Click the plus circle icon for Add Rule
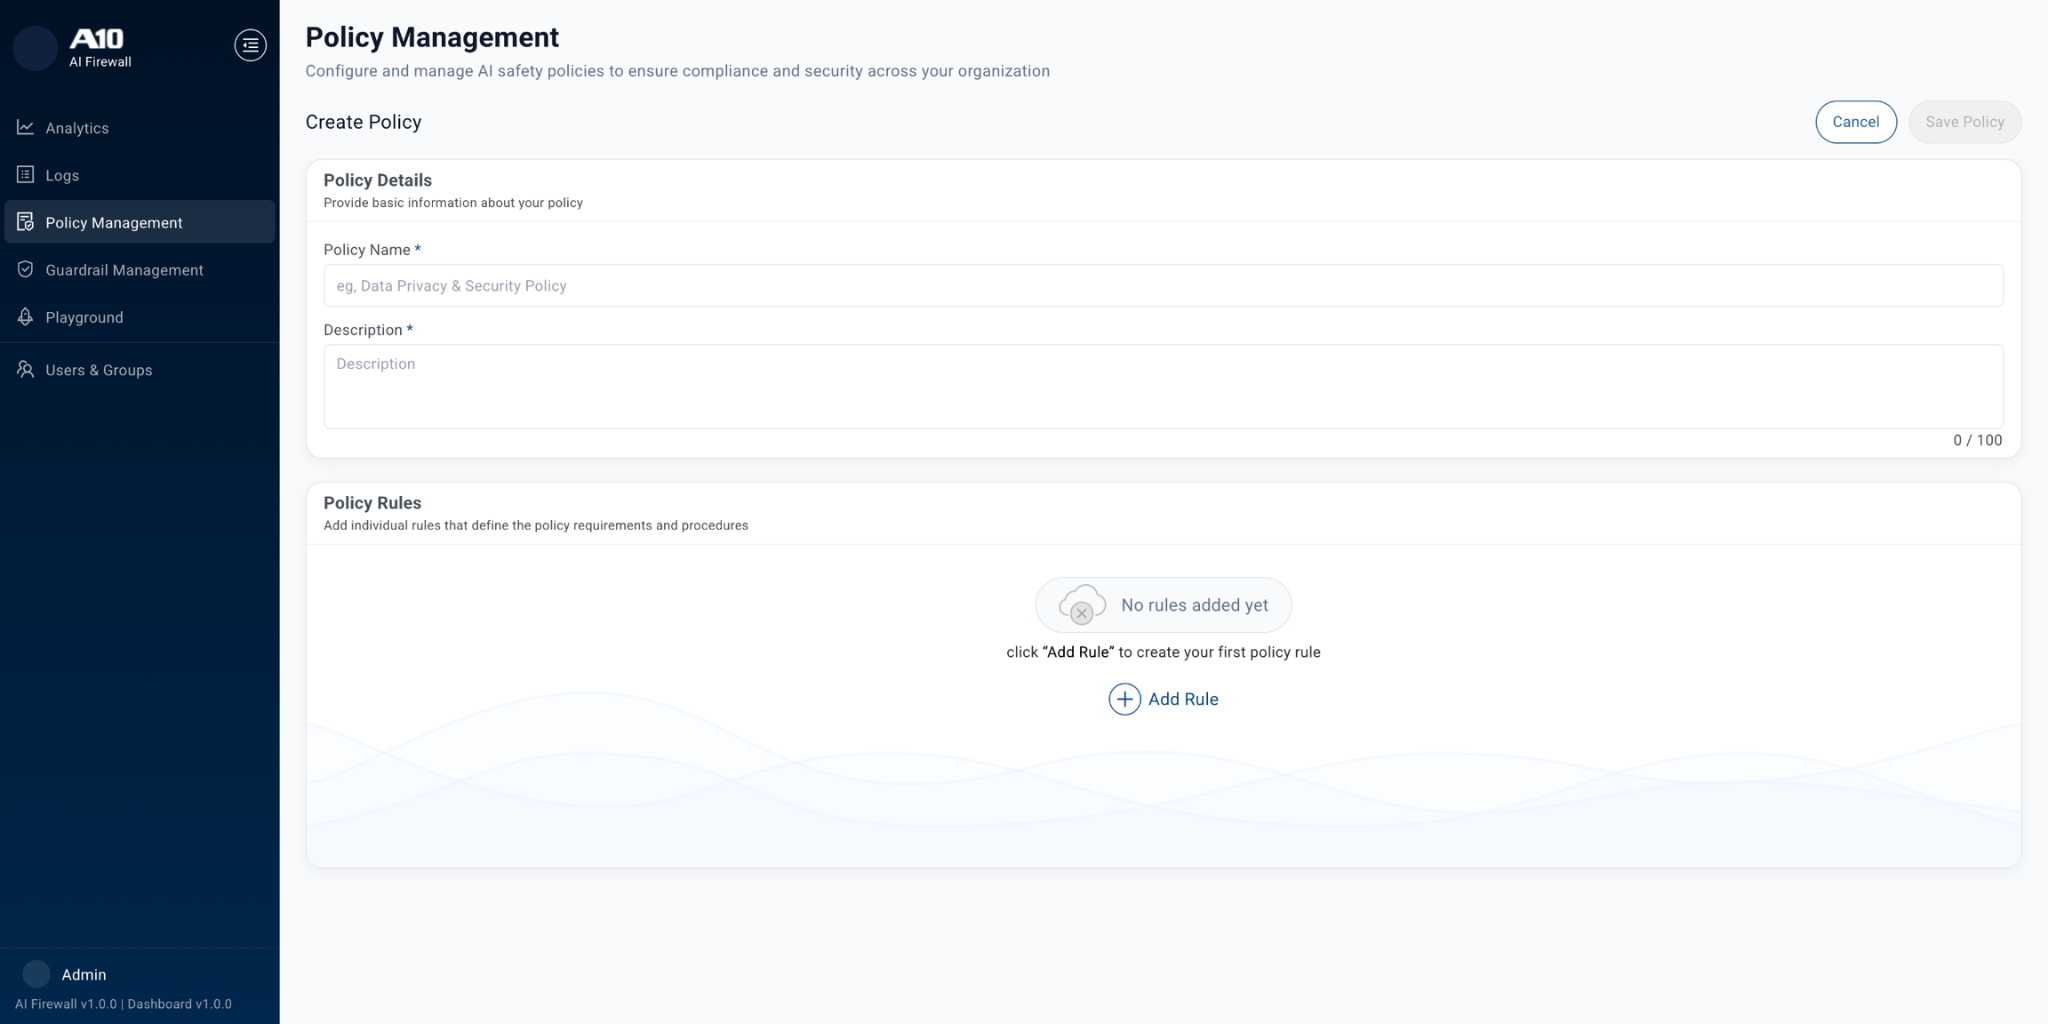2048x1024 pixels. (x=1124, y=699)
